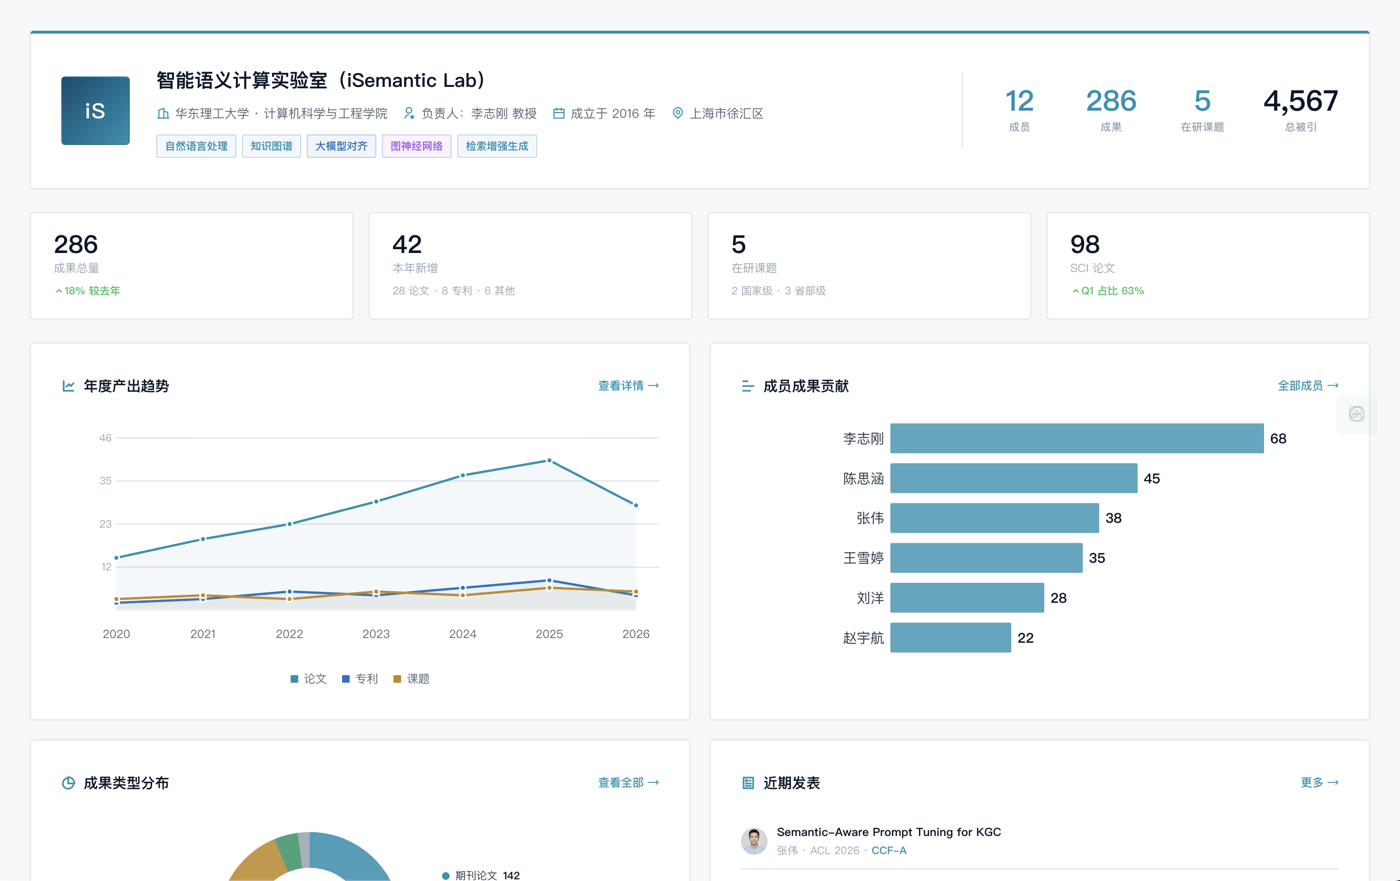
Task: Select the 自然语言处理 tag
Action: pos(196,146)
